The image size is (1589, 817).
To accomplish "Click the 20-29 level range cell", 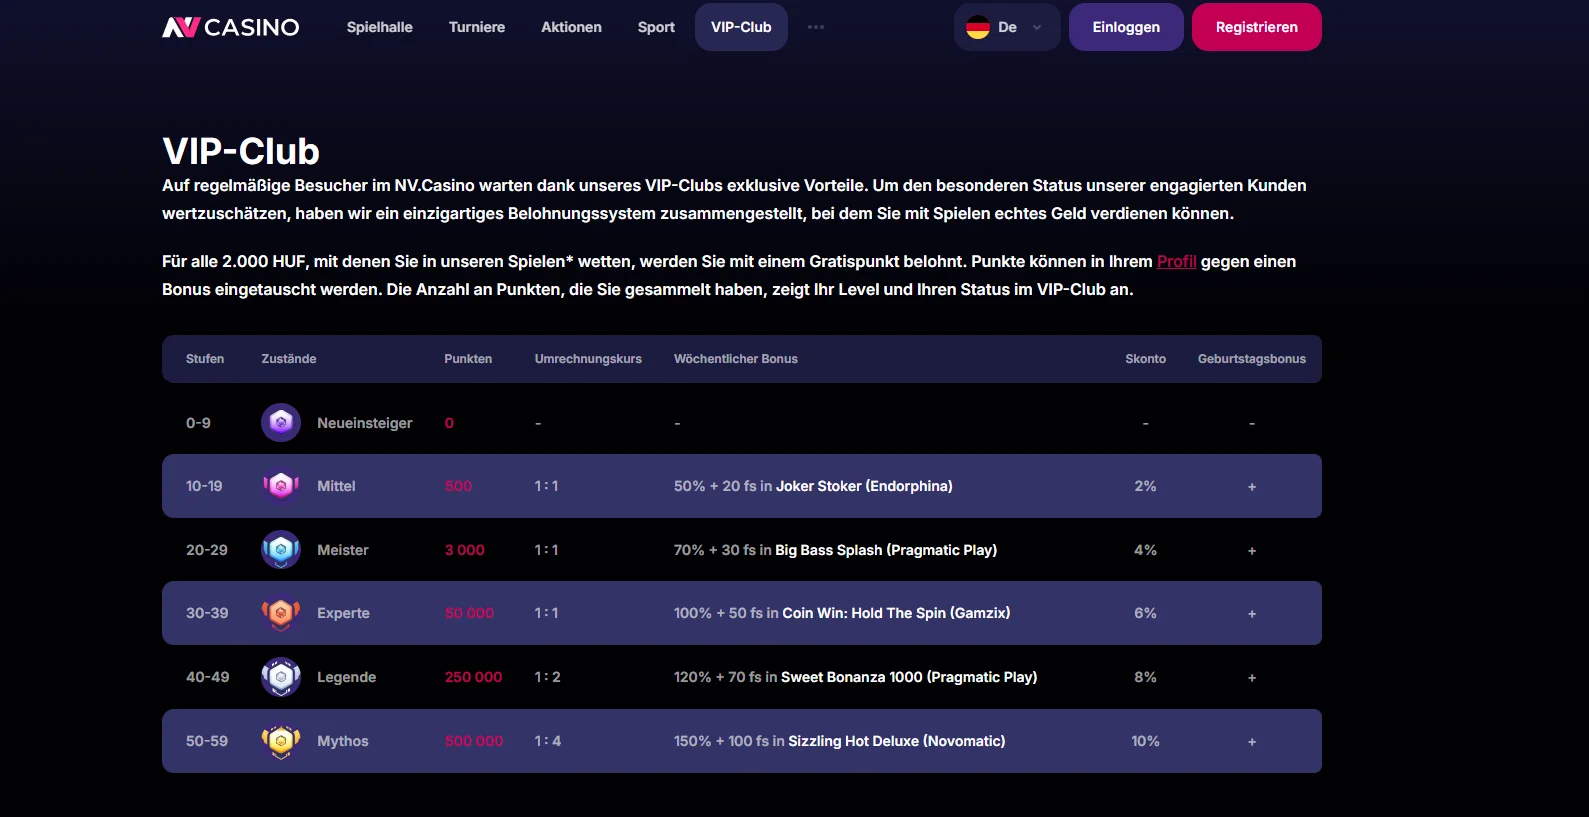I will [x=207, y=550].
